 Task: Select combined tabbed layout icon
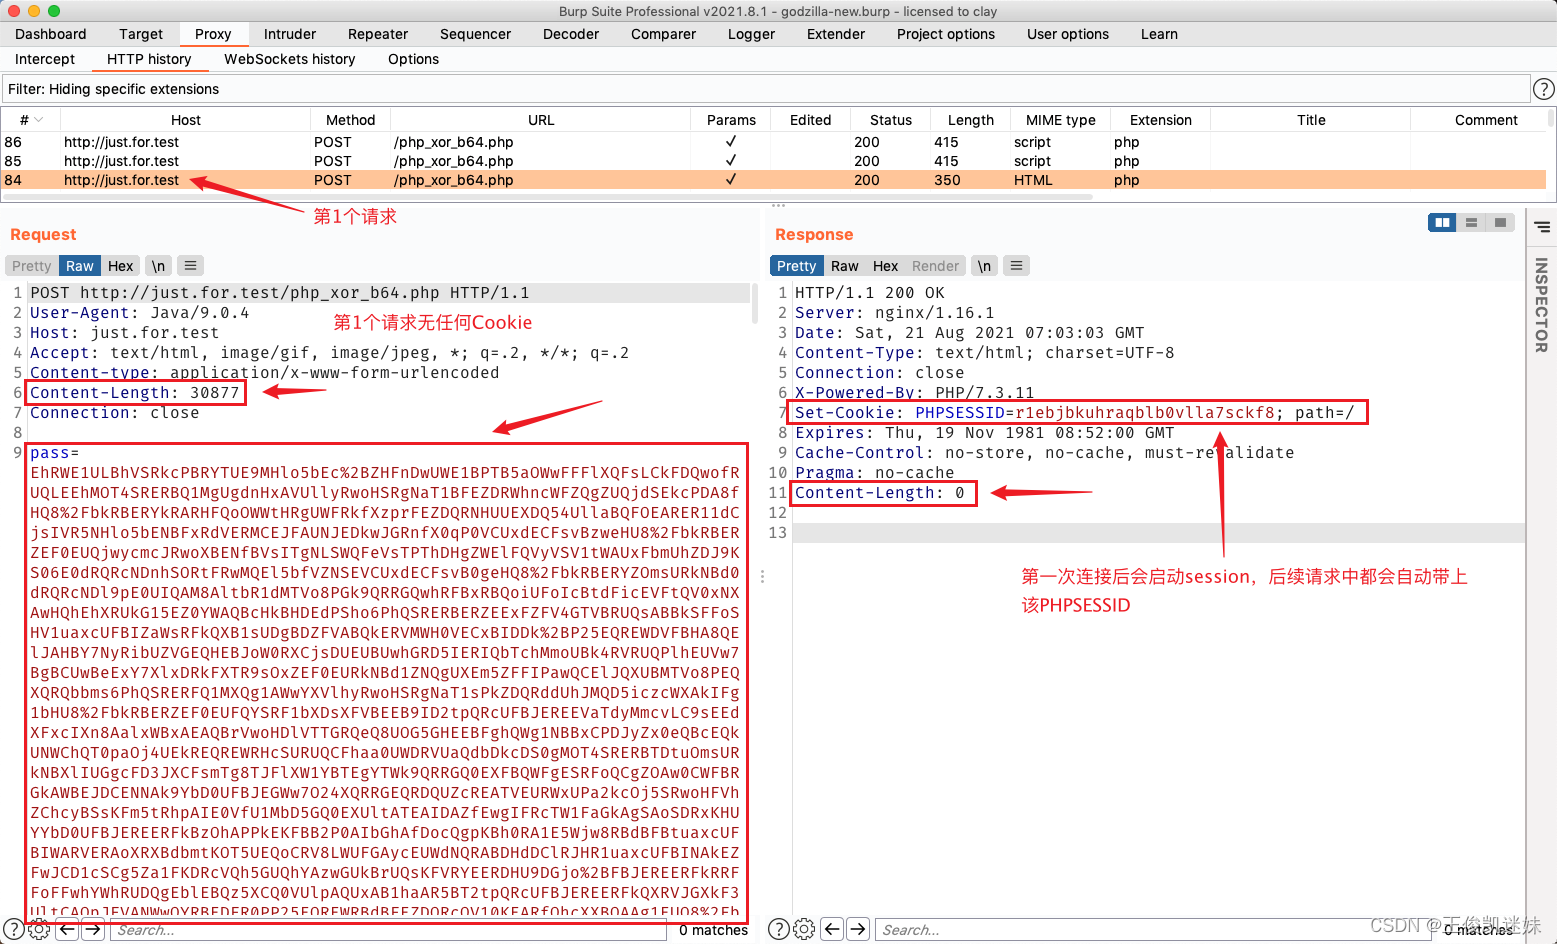1500,223
